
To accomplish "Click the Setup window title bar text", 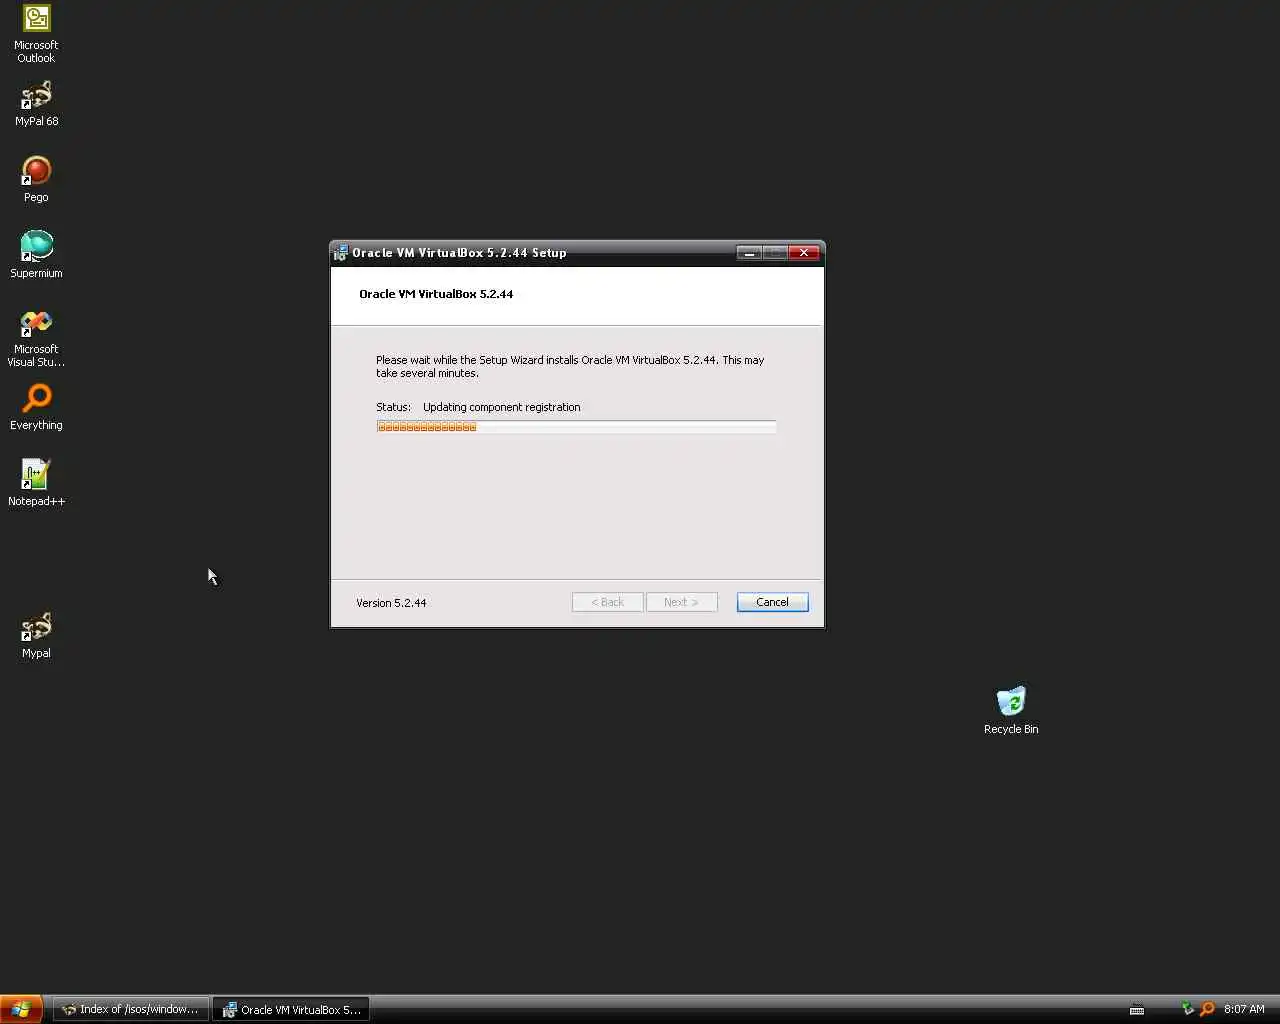I will point(459,253).
